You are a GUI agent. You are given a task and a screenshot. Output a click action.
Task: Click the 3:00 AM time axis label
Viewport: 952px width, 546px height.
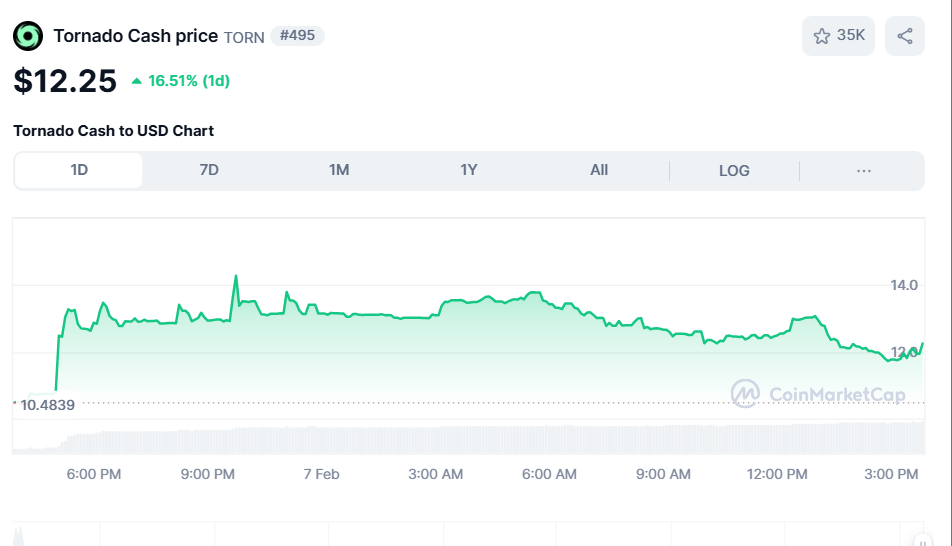435,474
